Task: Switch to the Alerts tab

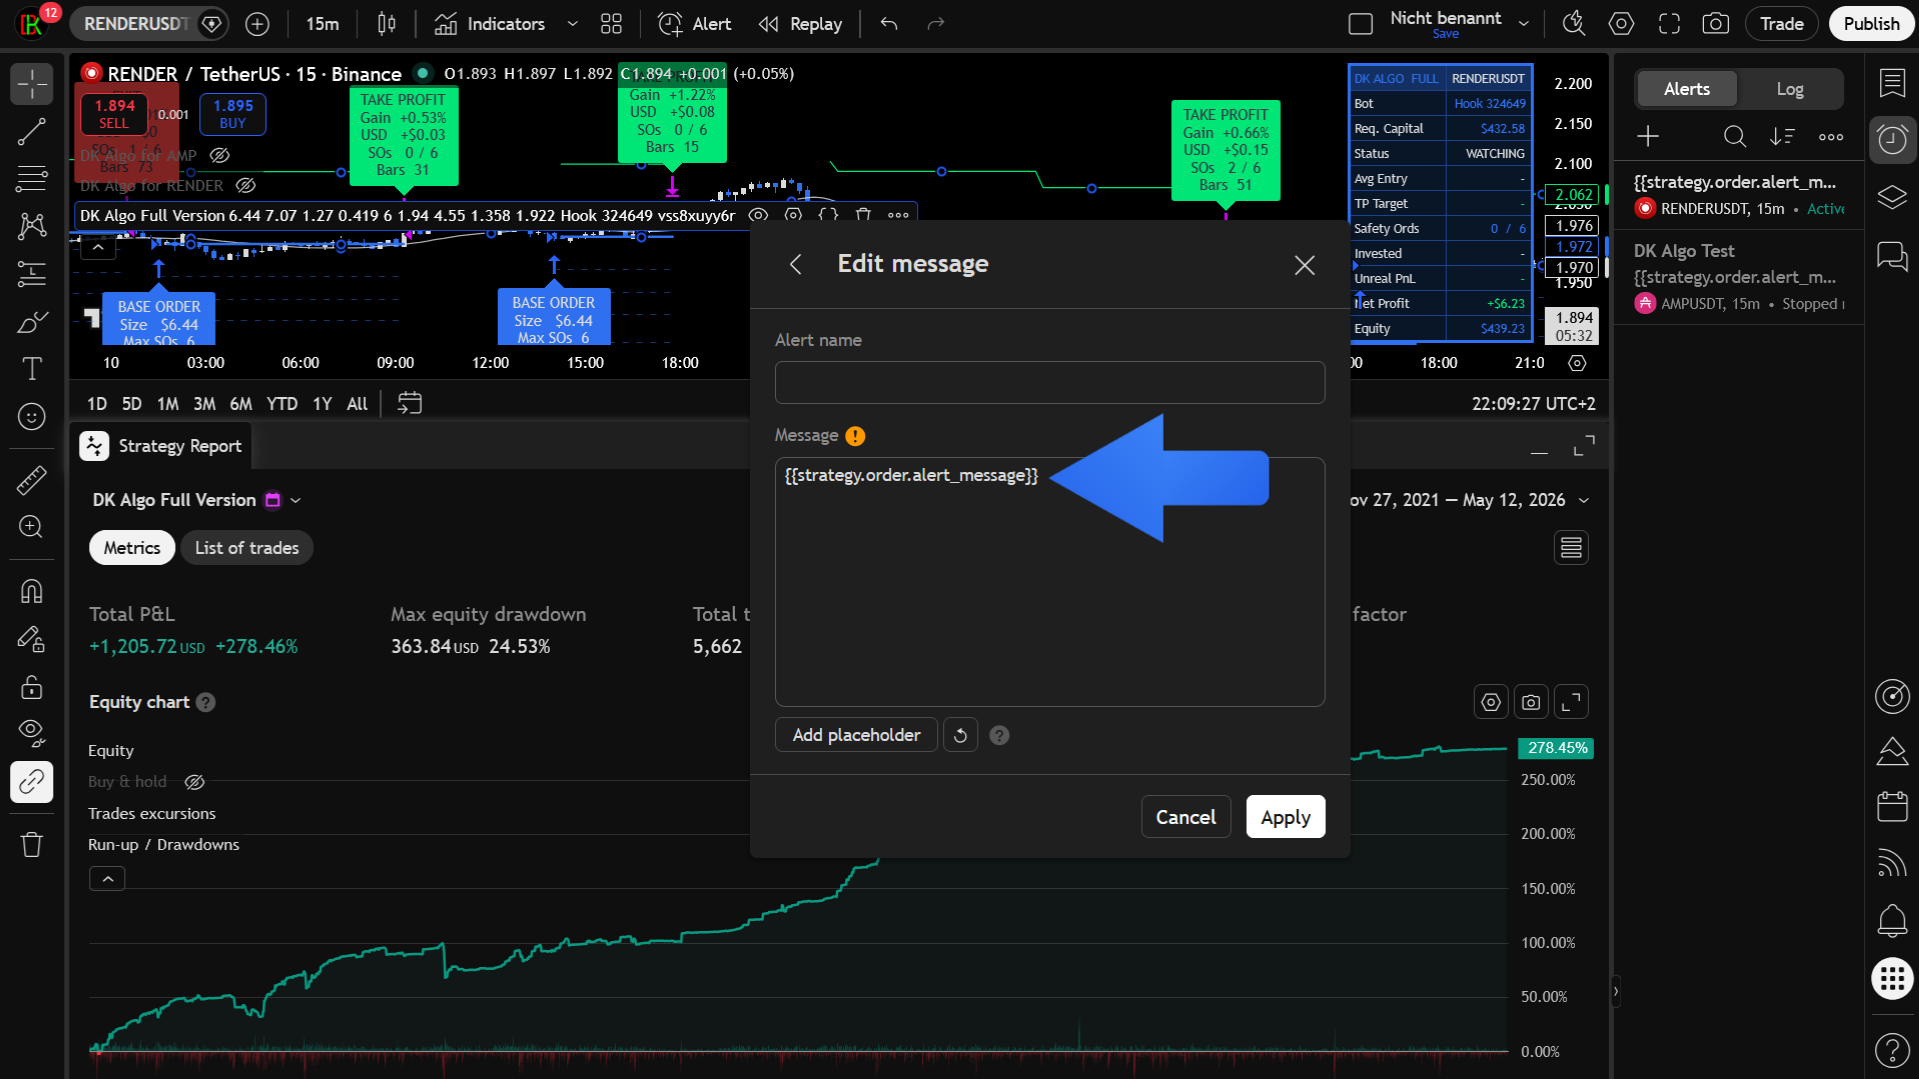Action: [x=1687, y=89]
